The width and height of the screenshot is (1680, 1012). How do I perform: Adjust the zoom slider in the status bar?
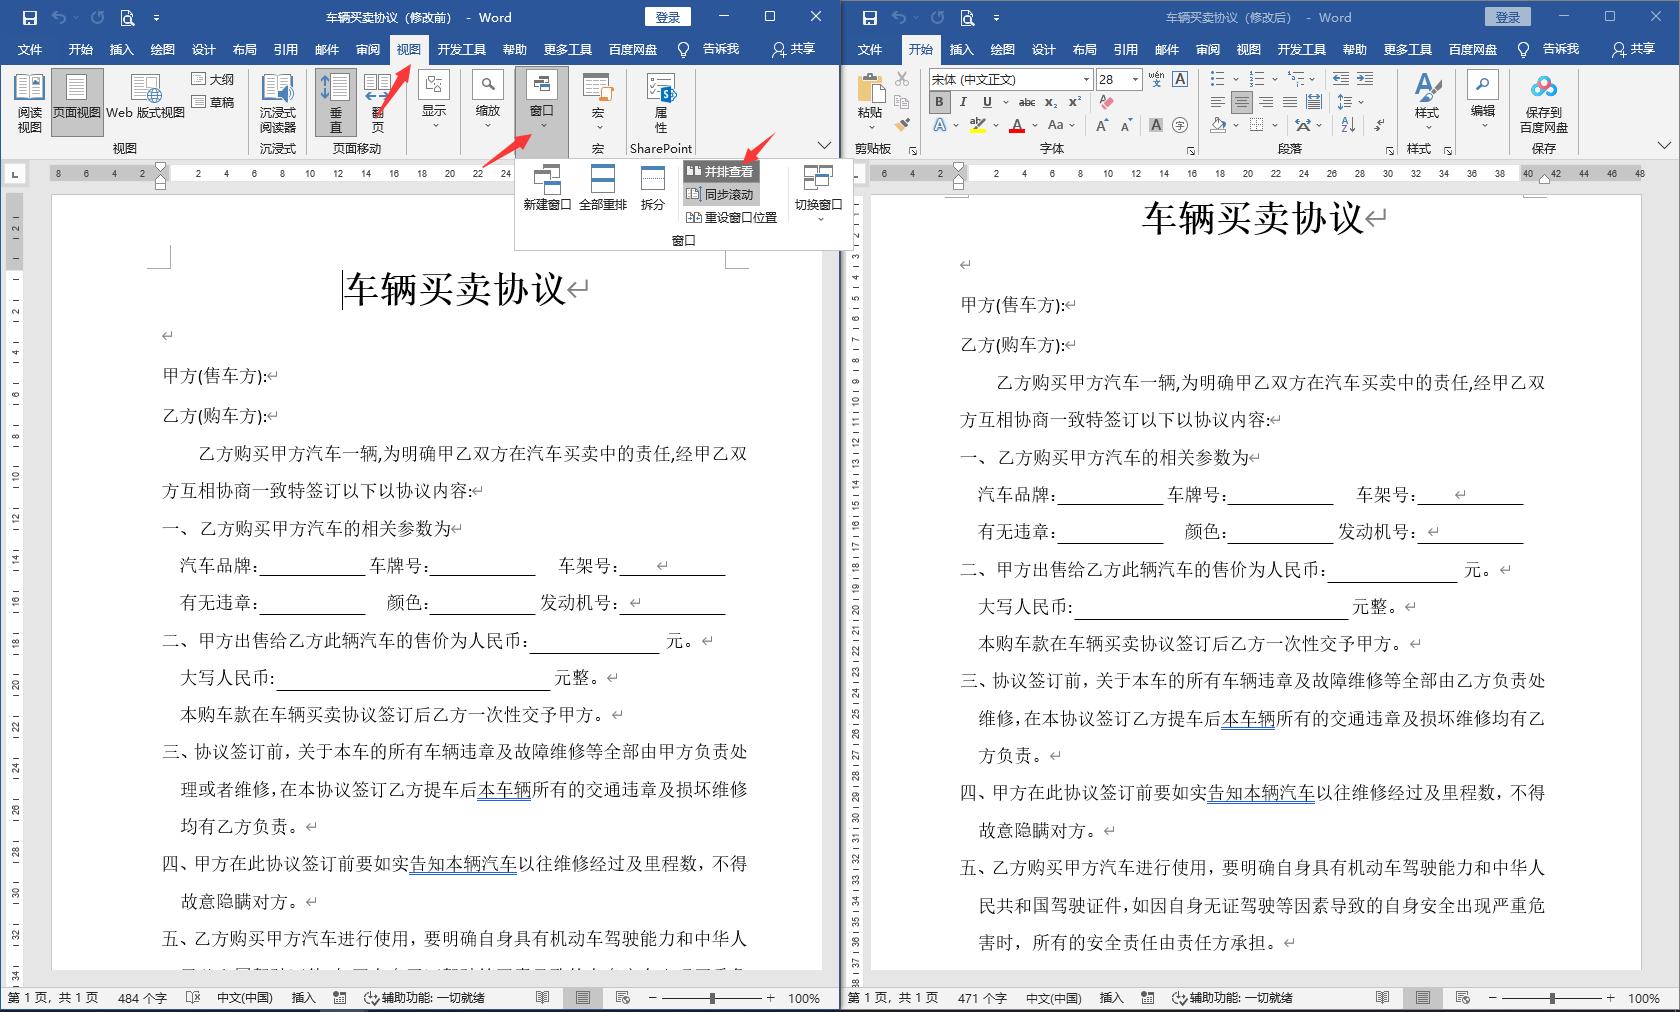tap(712, 997)
